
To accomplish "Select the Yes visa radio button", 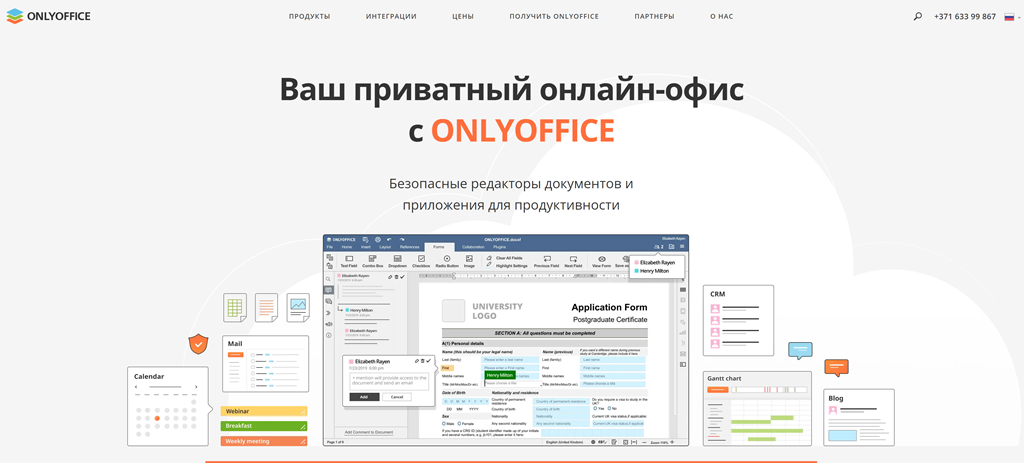I will coord(595,408).
